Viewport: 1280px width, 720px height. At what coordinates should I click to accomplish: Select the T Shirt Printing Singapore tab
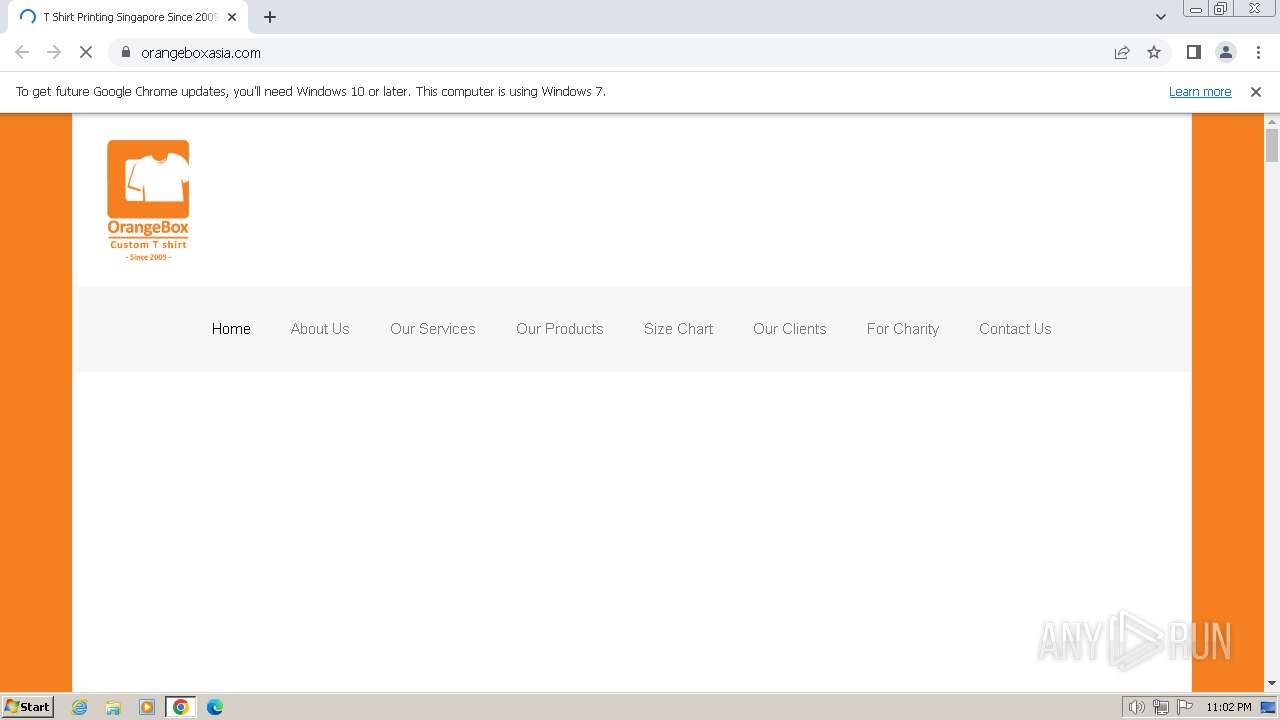[x=127, y=17]
